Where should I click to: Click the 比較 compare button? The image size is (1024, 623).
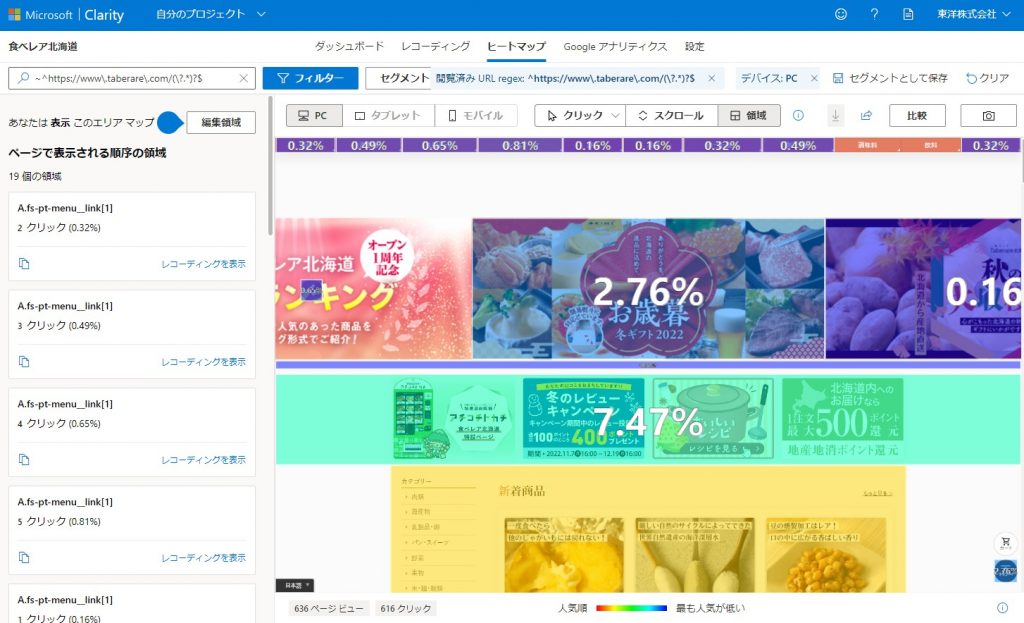coord(917,116)
